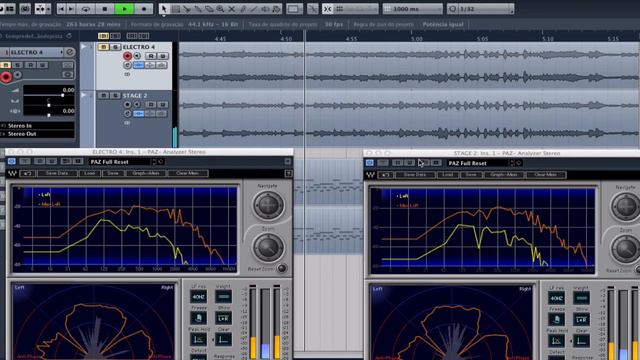
Task: Go to next marker in transport
Action: [x=71, y=9]
